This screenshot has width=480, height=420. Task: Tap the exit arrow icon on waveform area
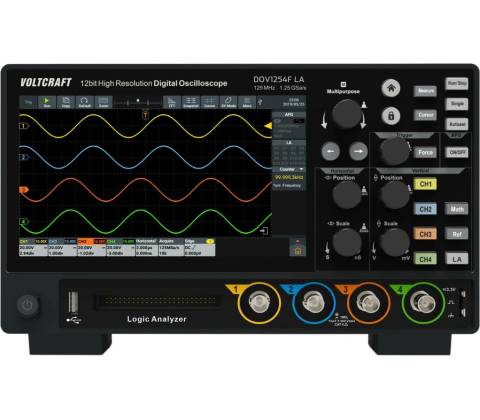(264, 231)
